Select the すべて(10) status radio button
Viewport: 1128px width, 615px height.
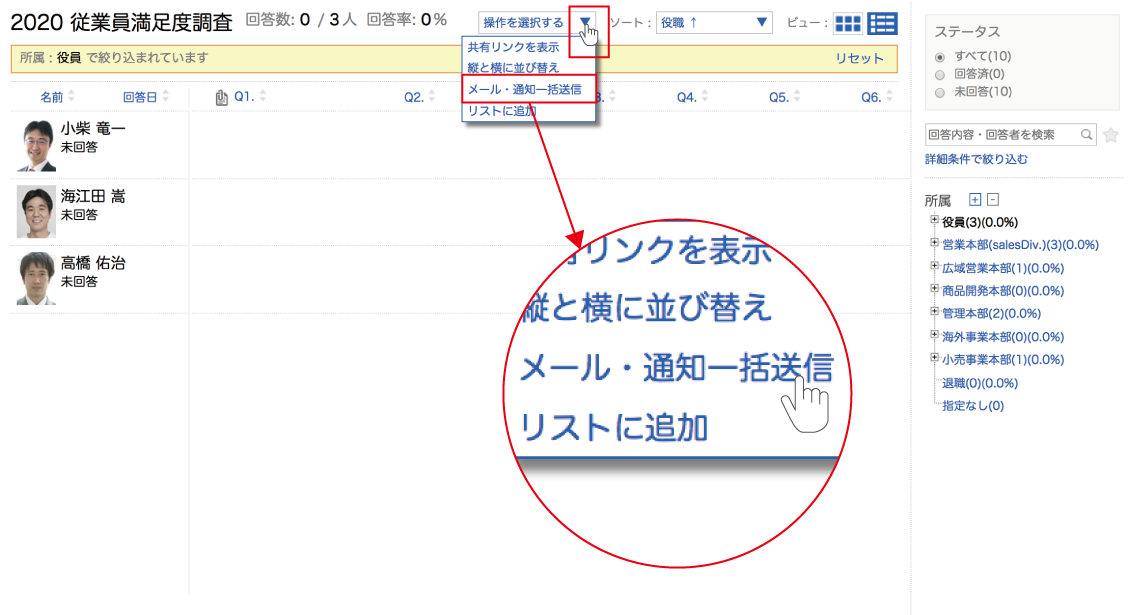coord(939,56)
